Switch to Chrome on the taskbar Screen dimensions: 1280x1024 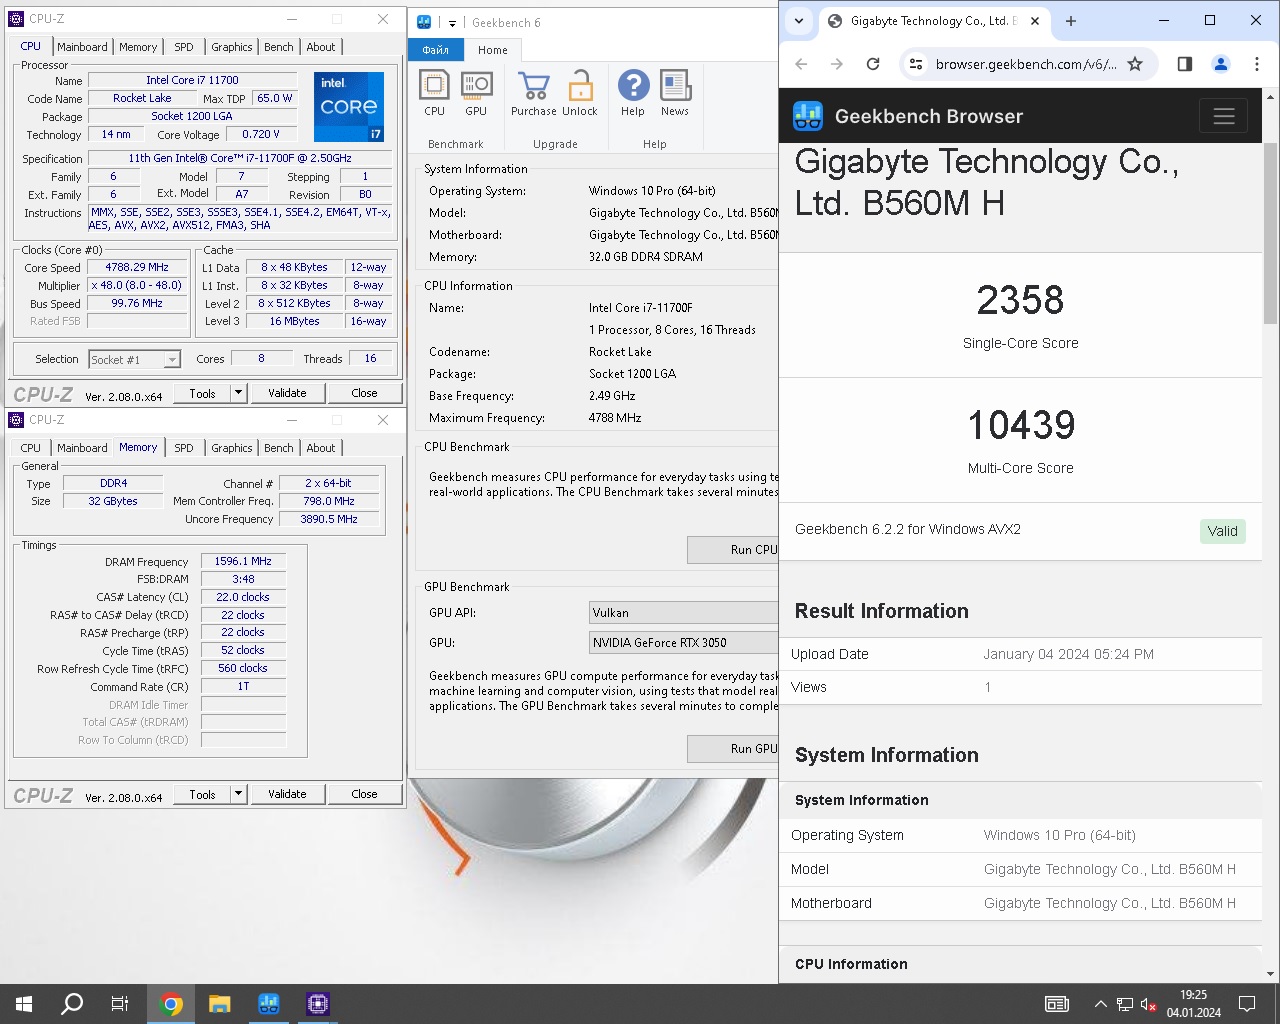pyautogui.click(x=171, y=1004)
